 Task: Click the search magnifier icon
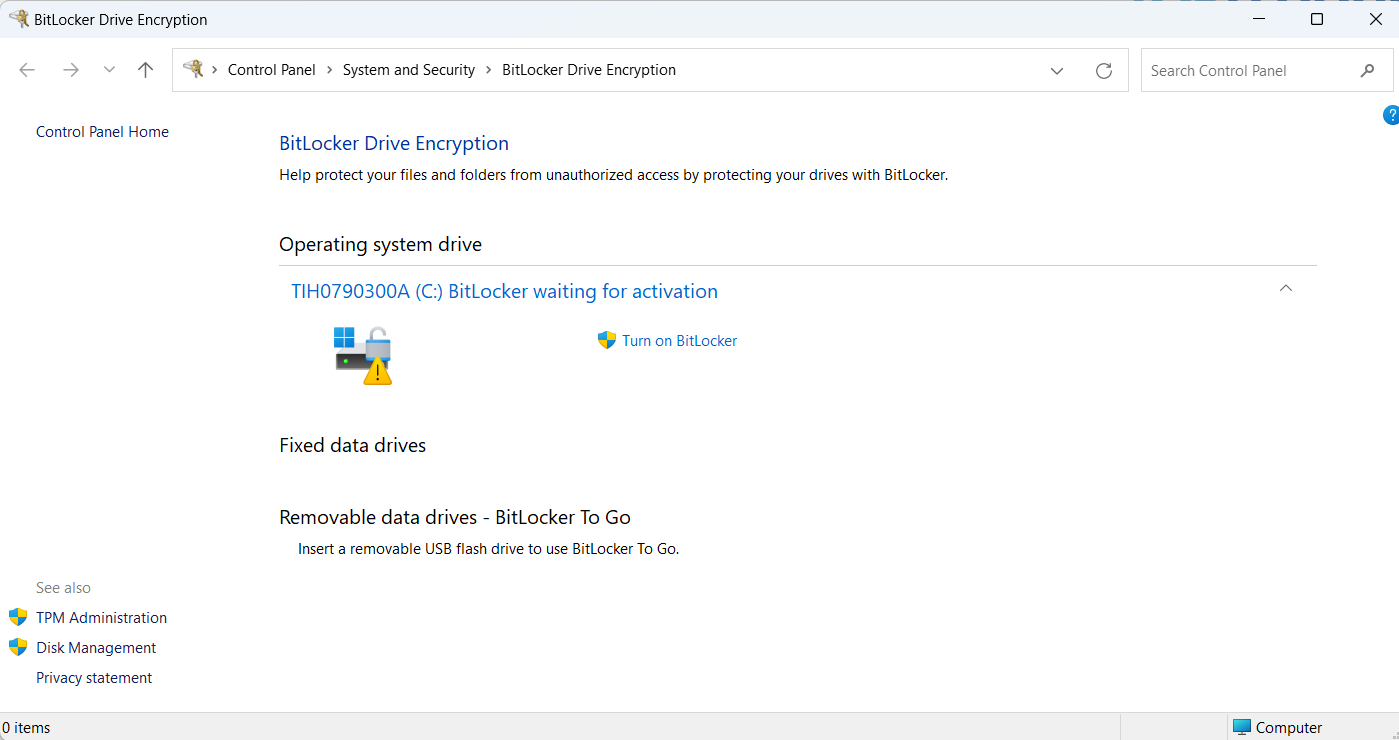coord(1367,70)
